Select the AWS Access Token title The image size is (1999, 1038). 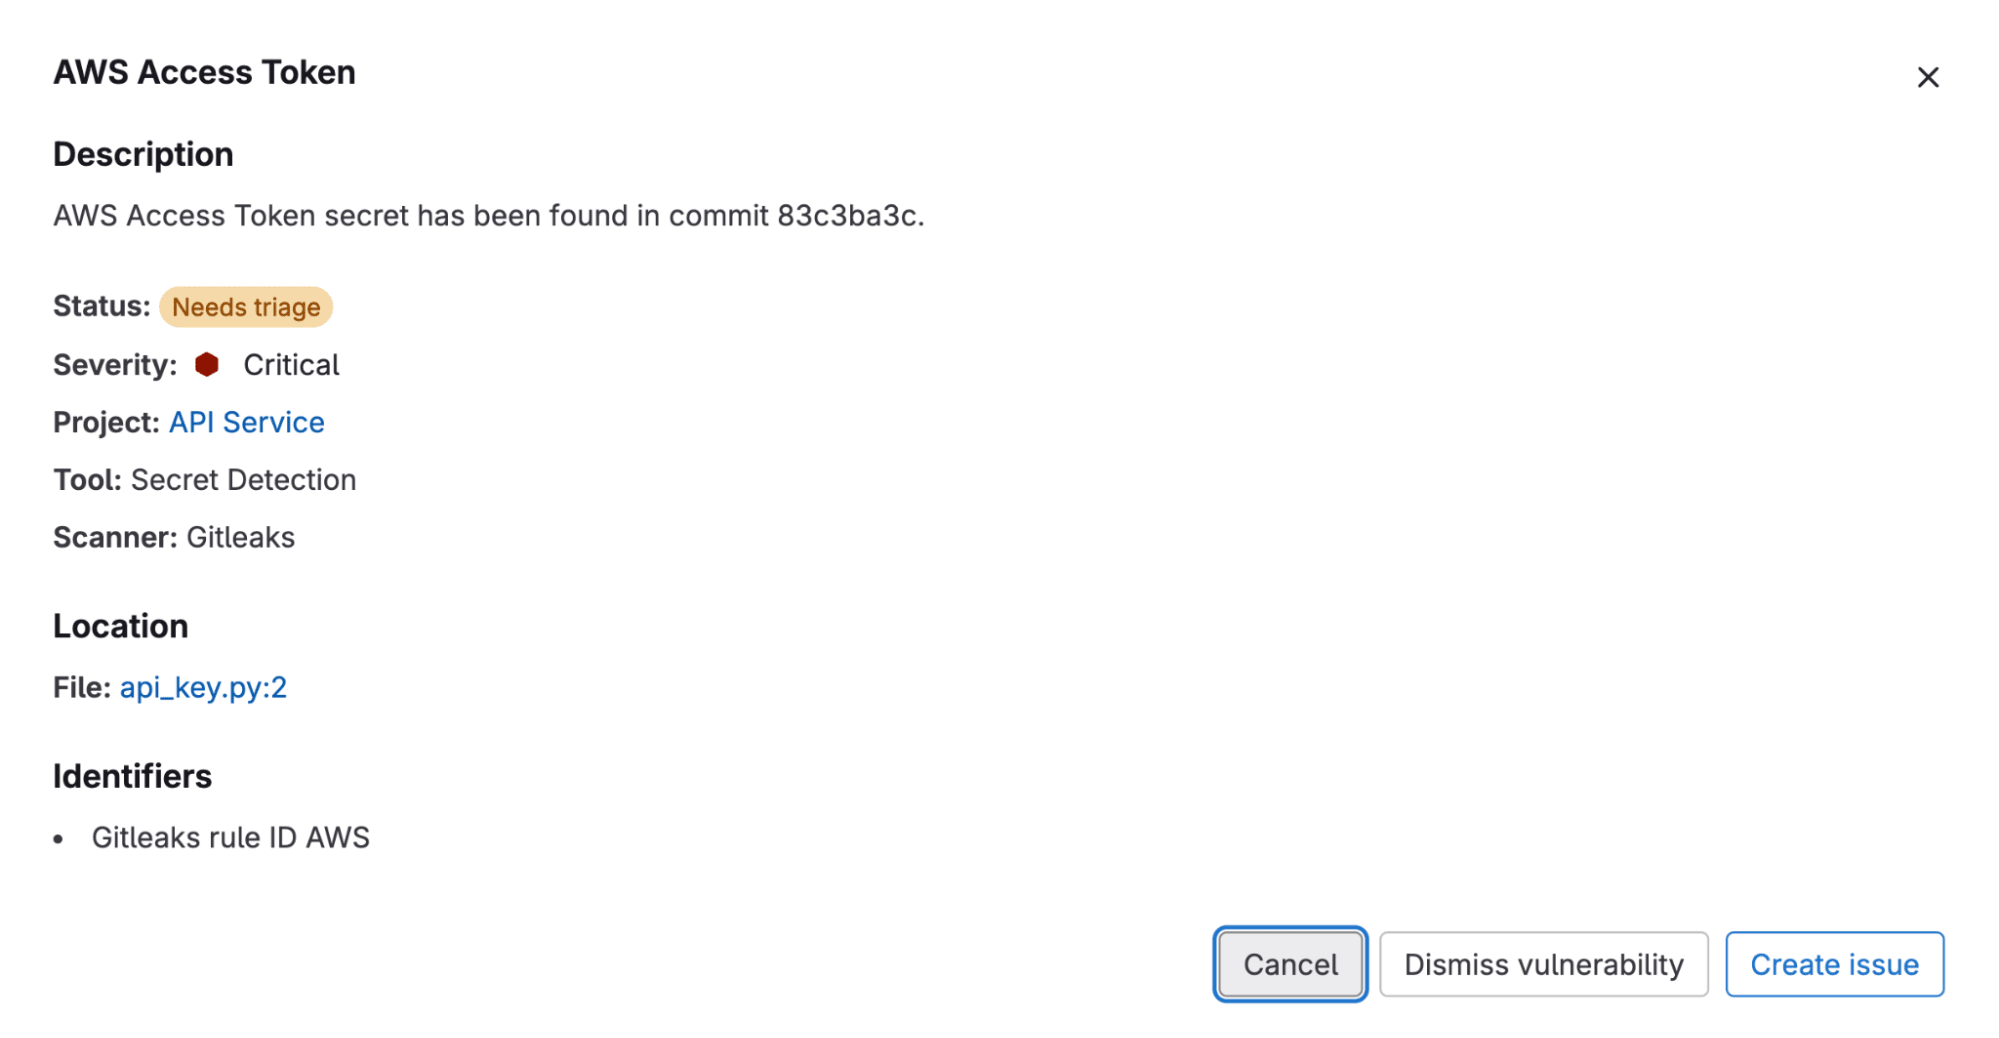(204, 71)
